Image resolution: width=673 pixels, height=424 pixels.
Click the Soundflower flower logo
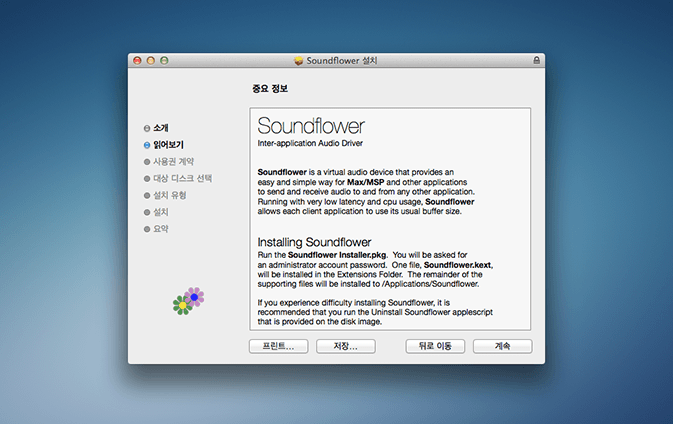point(188,301)
